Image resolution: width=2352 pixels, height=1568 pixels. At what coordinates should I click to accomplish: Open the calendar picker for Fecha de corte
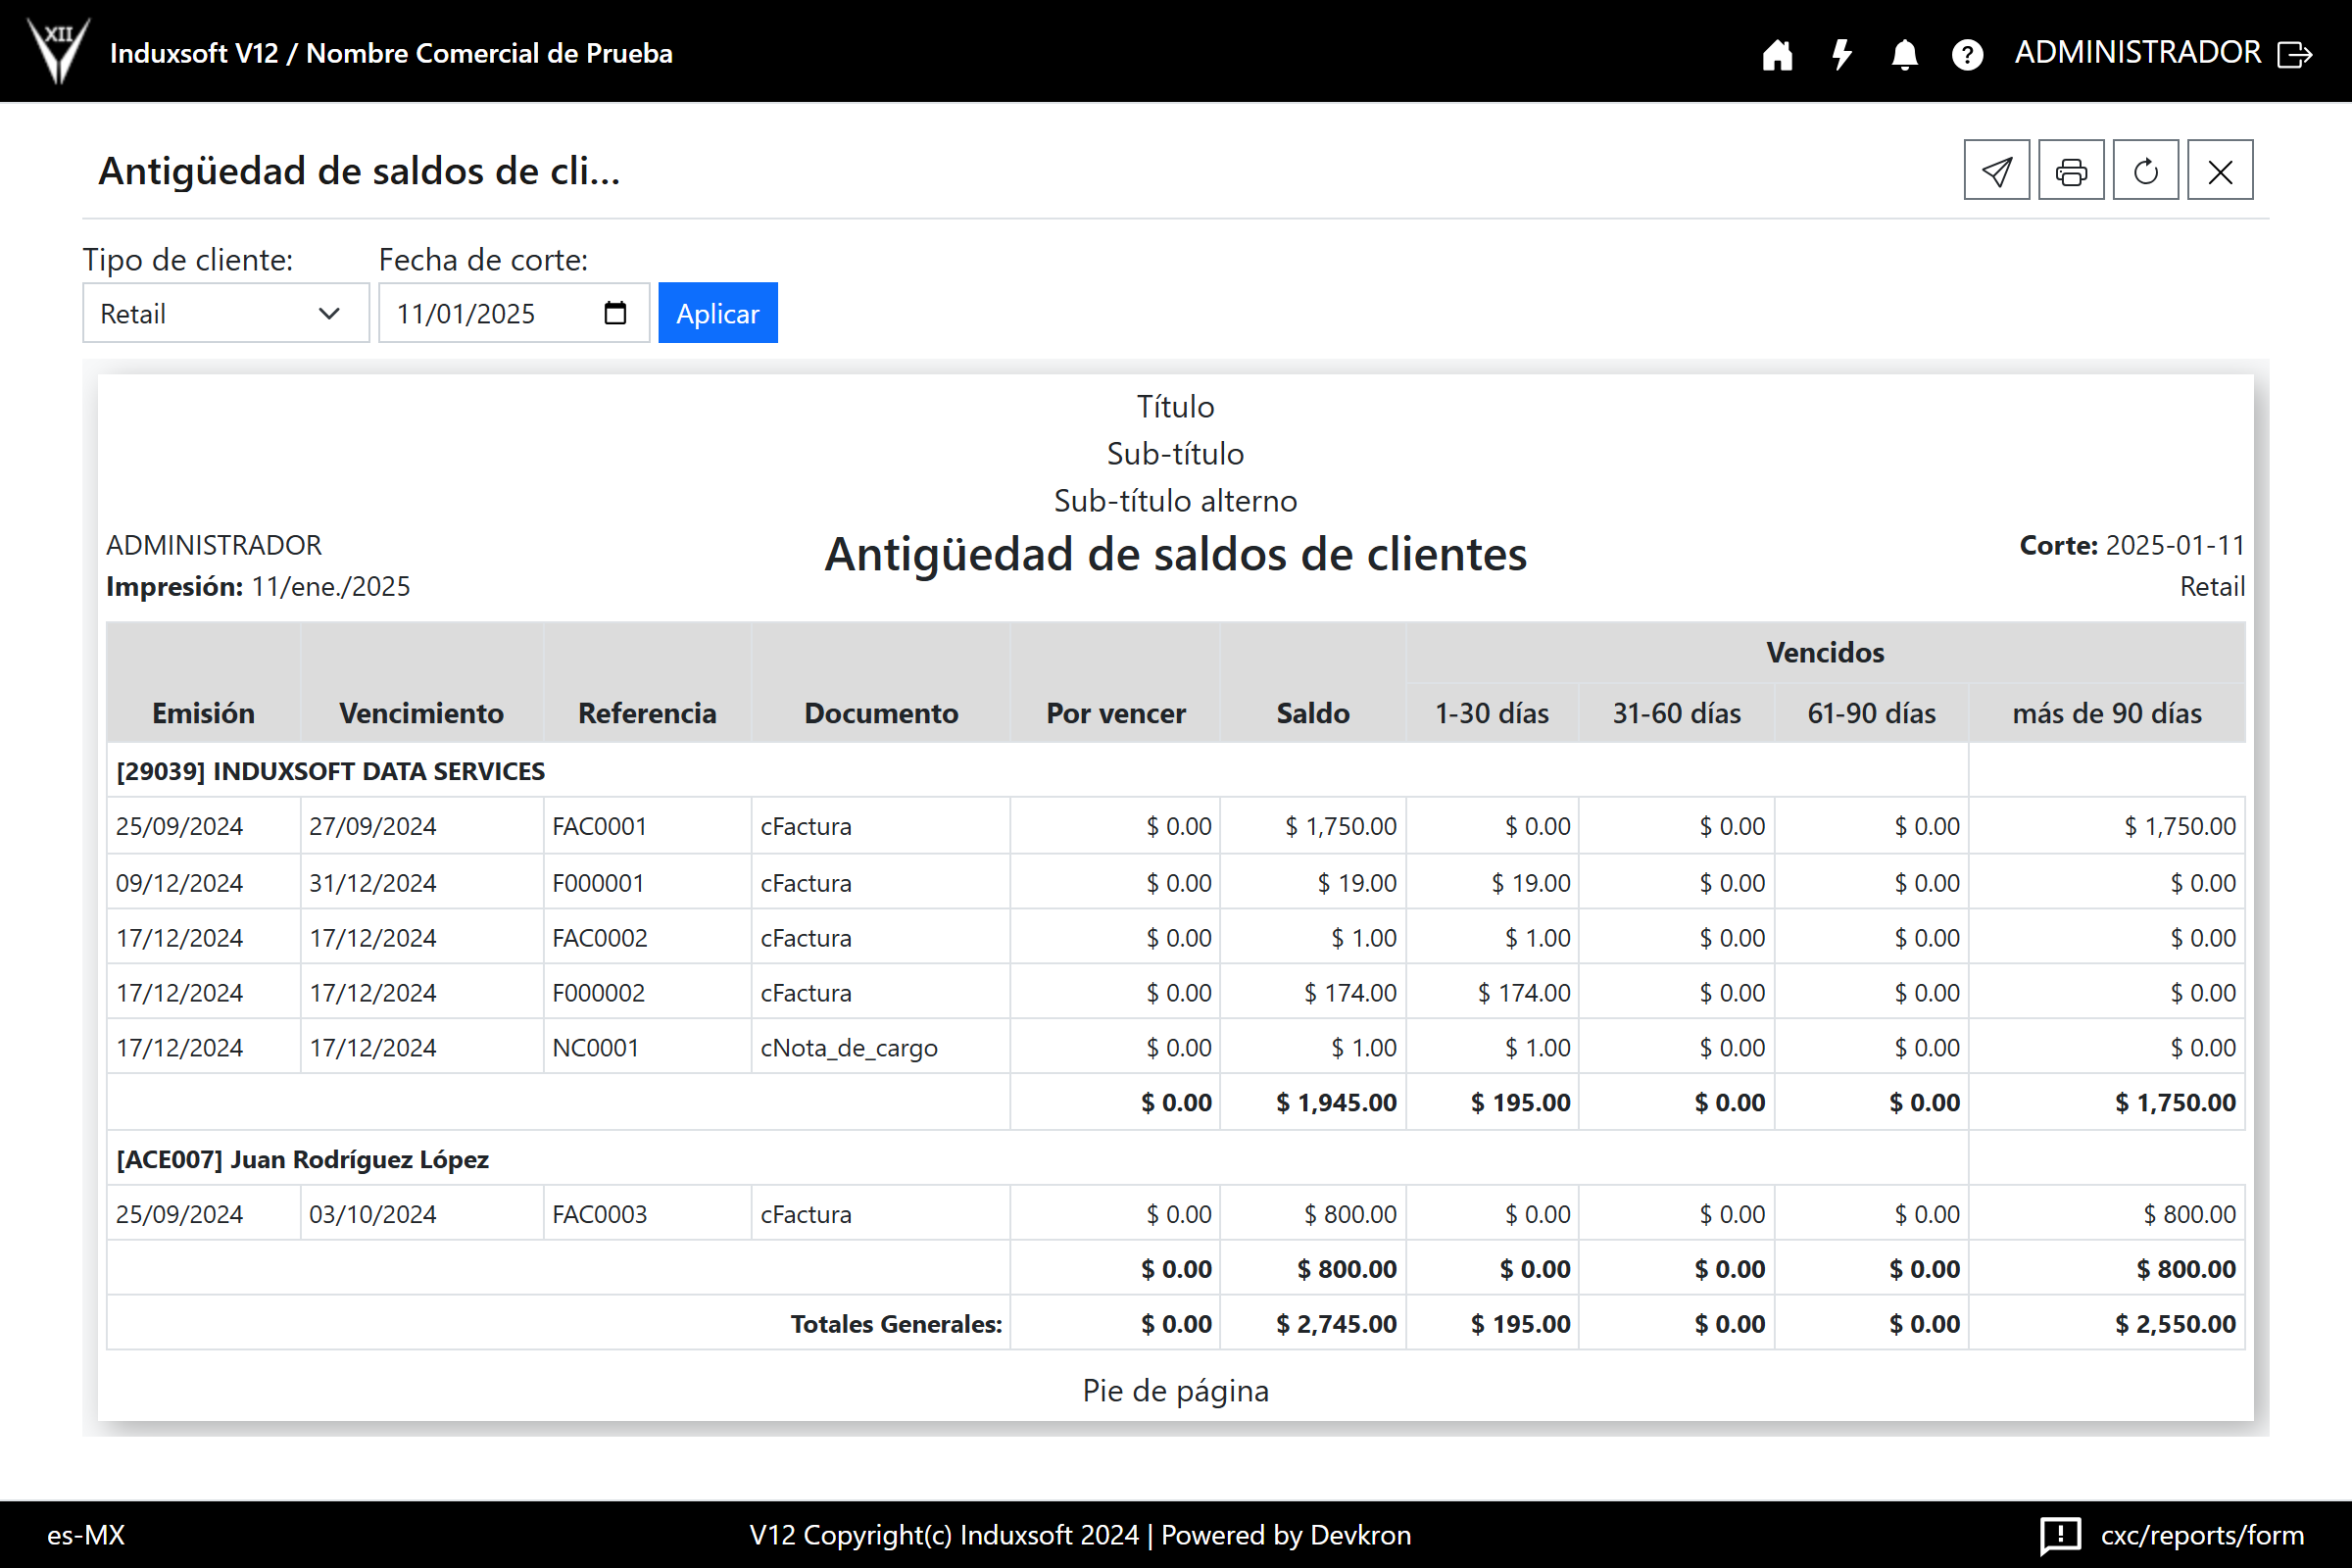(x=615, y=314)
